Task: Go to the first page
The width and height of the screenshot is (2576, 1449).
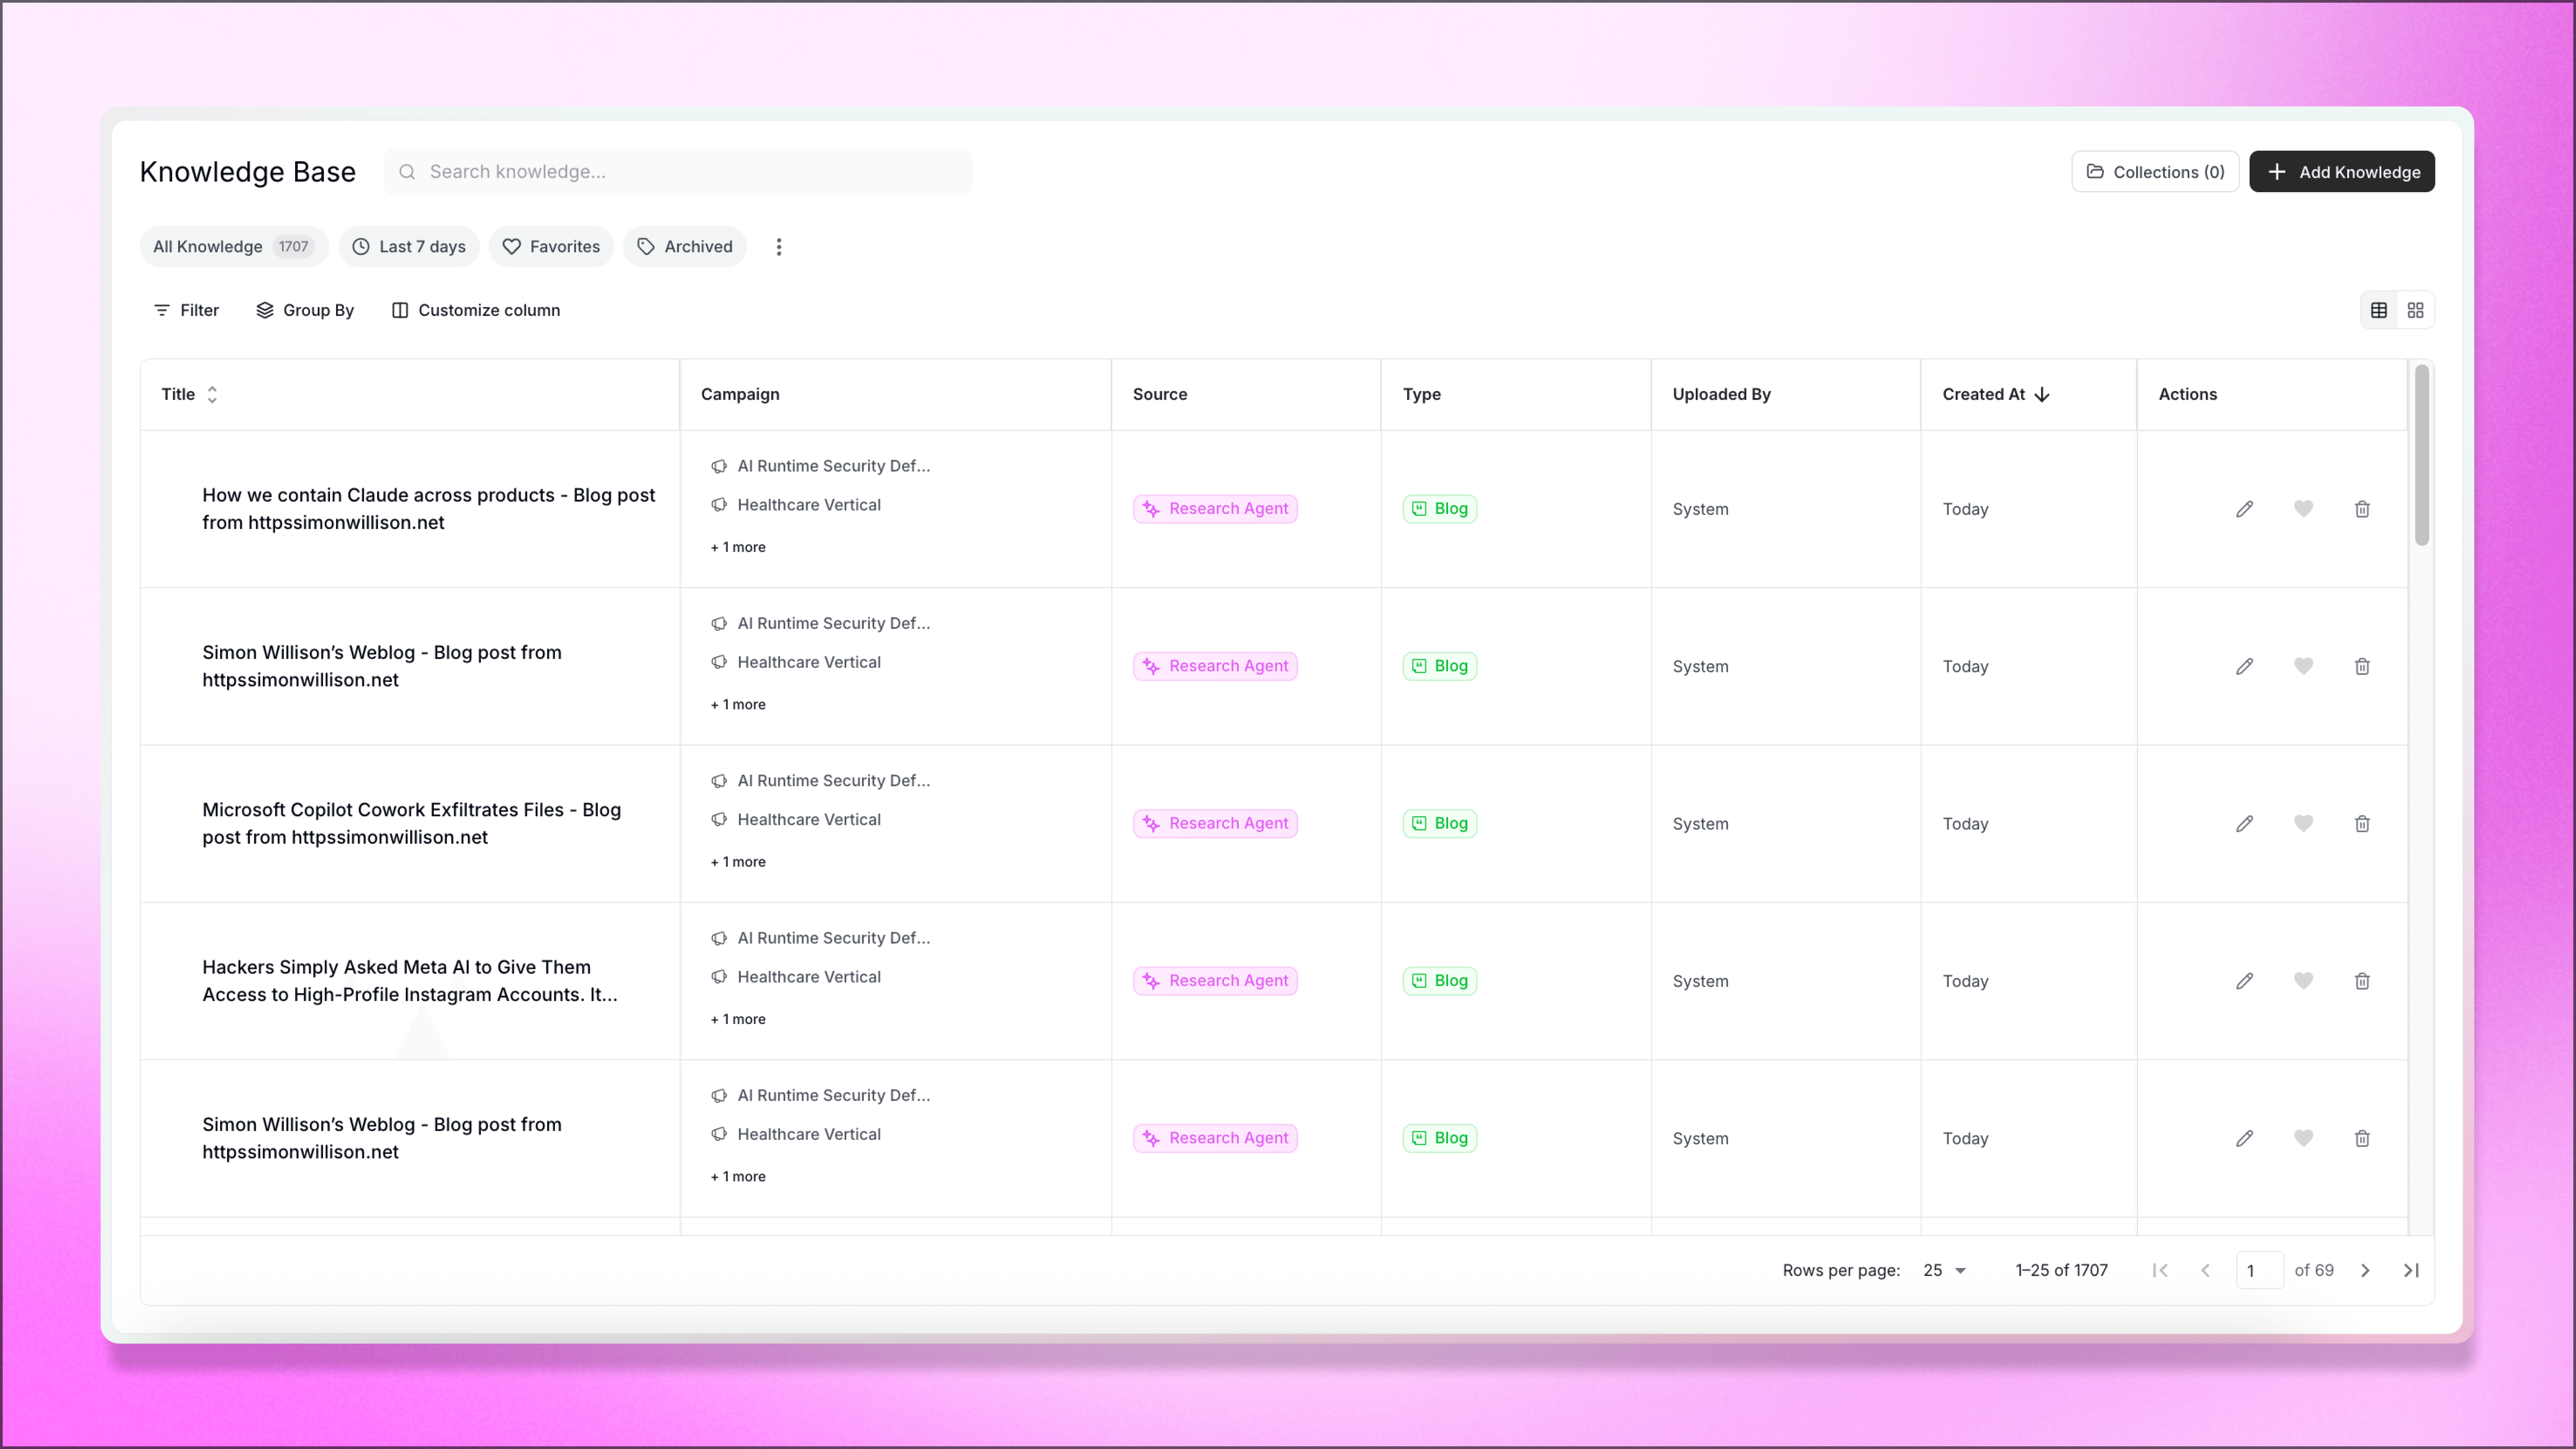Action: [x=2160, y=1270]
